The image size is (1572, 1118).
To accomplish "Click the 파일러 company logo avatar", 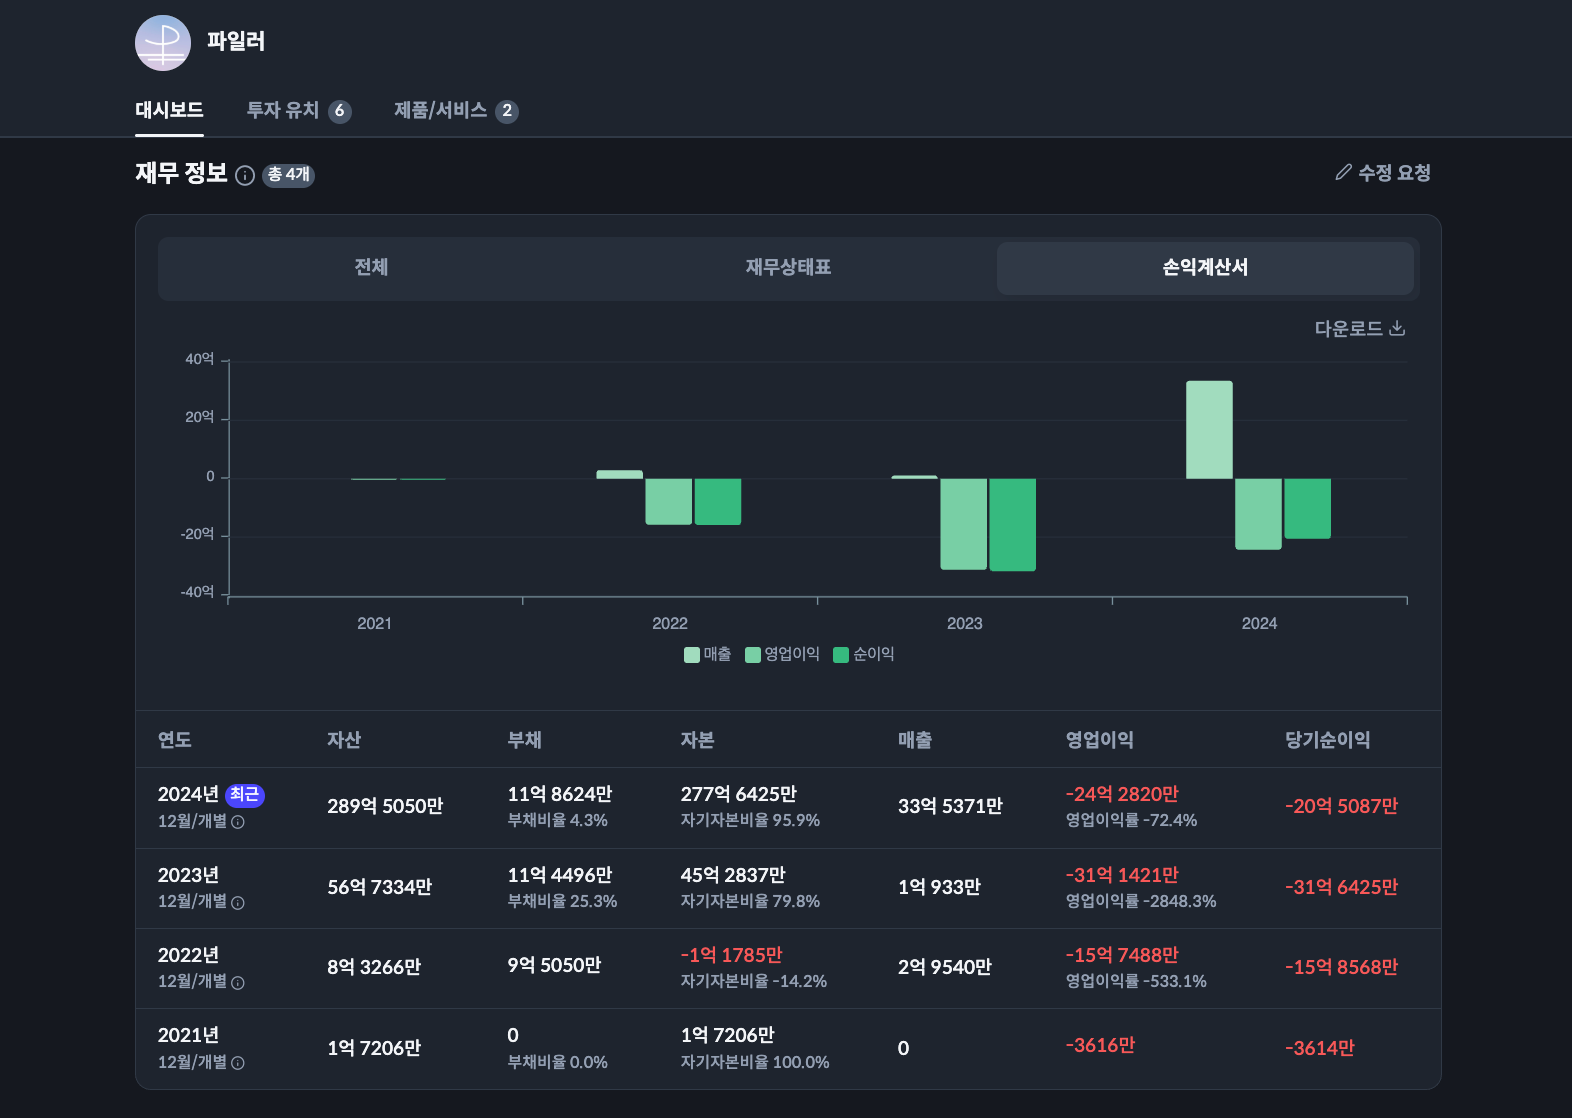I will [x=162, y=43].
